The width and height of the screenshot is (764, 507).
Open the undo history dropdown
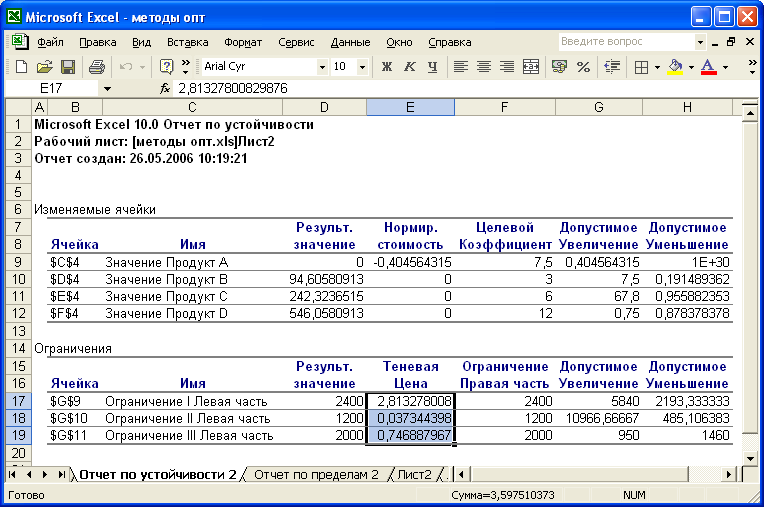(x=142, y=67)
